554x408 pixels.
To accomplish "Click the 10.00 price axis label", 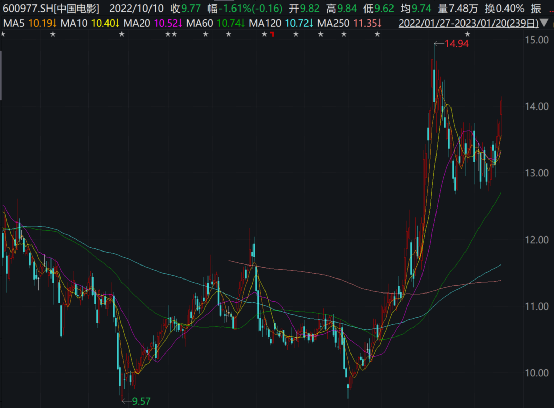I will [x=536, y=373].
